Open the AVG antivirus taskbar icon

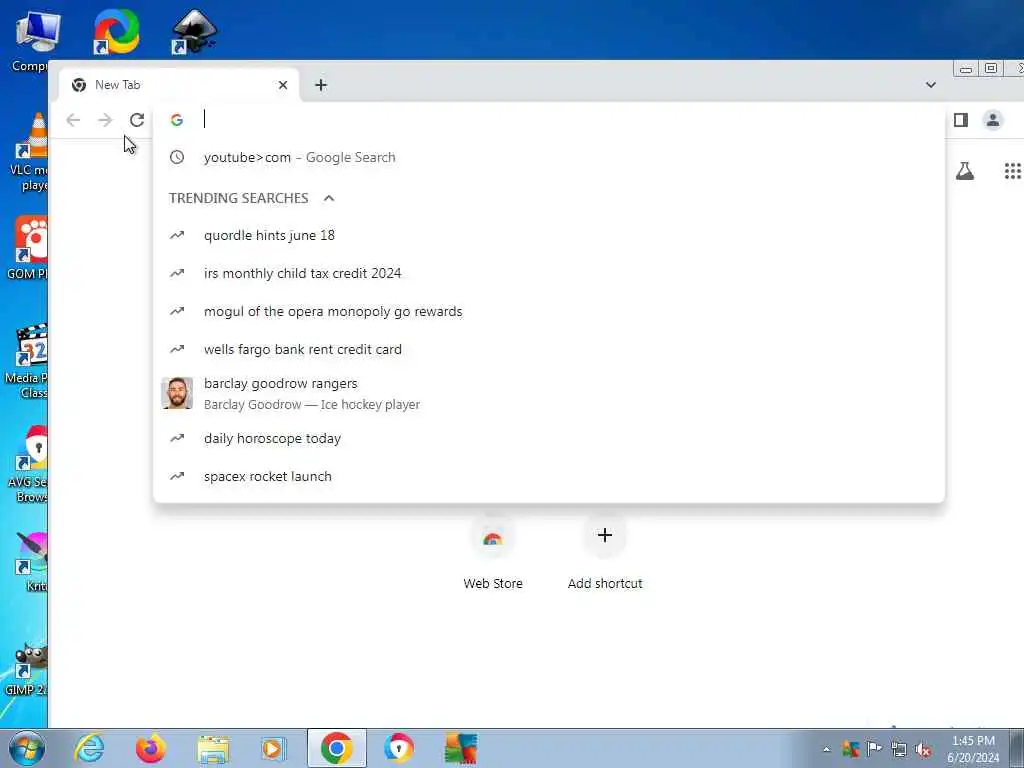pos(461,748)
